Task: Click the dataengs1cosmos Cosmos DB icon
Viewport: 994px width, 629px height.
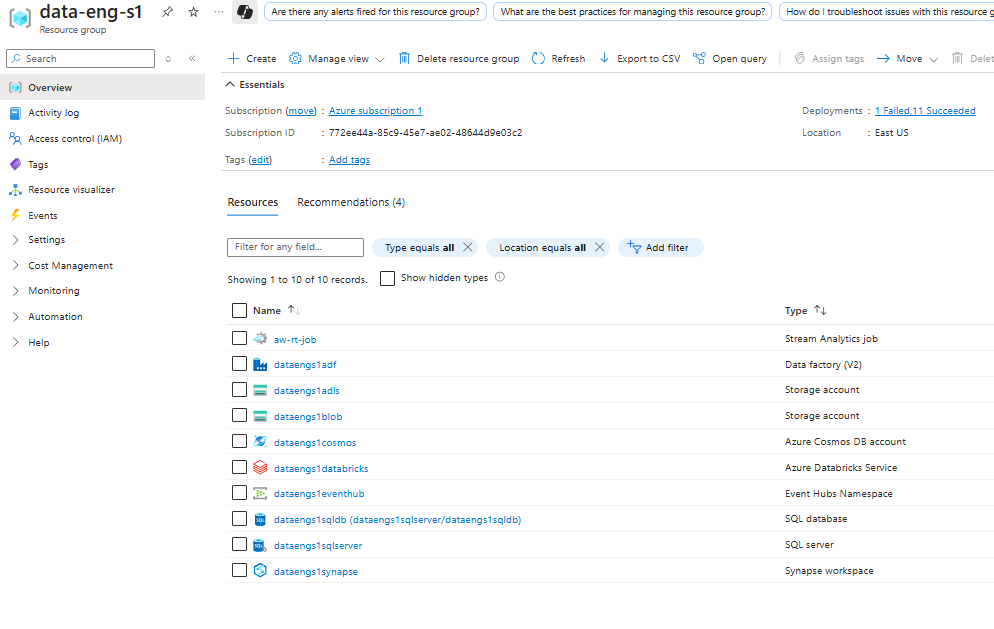Action: 261,441
